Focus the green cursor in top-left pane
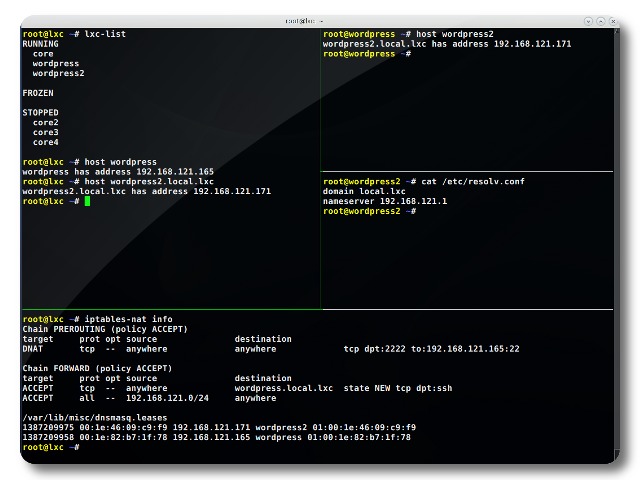The height and width of the screenshot is (480, 640). (87, 201)
